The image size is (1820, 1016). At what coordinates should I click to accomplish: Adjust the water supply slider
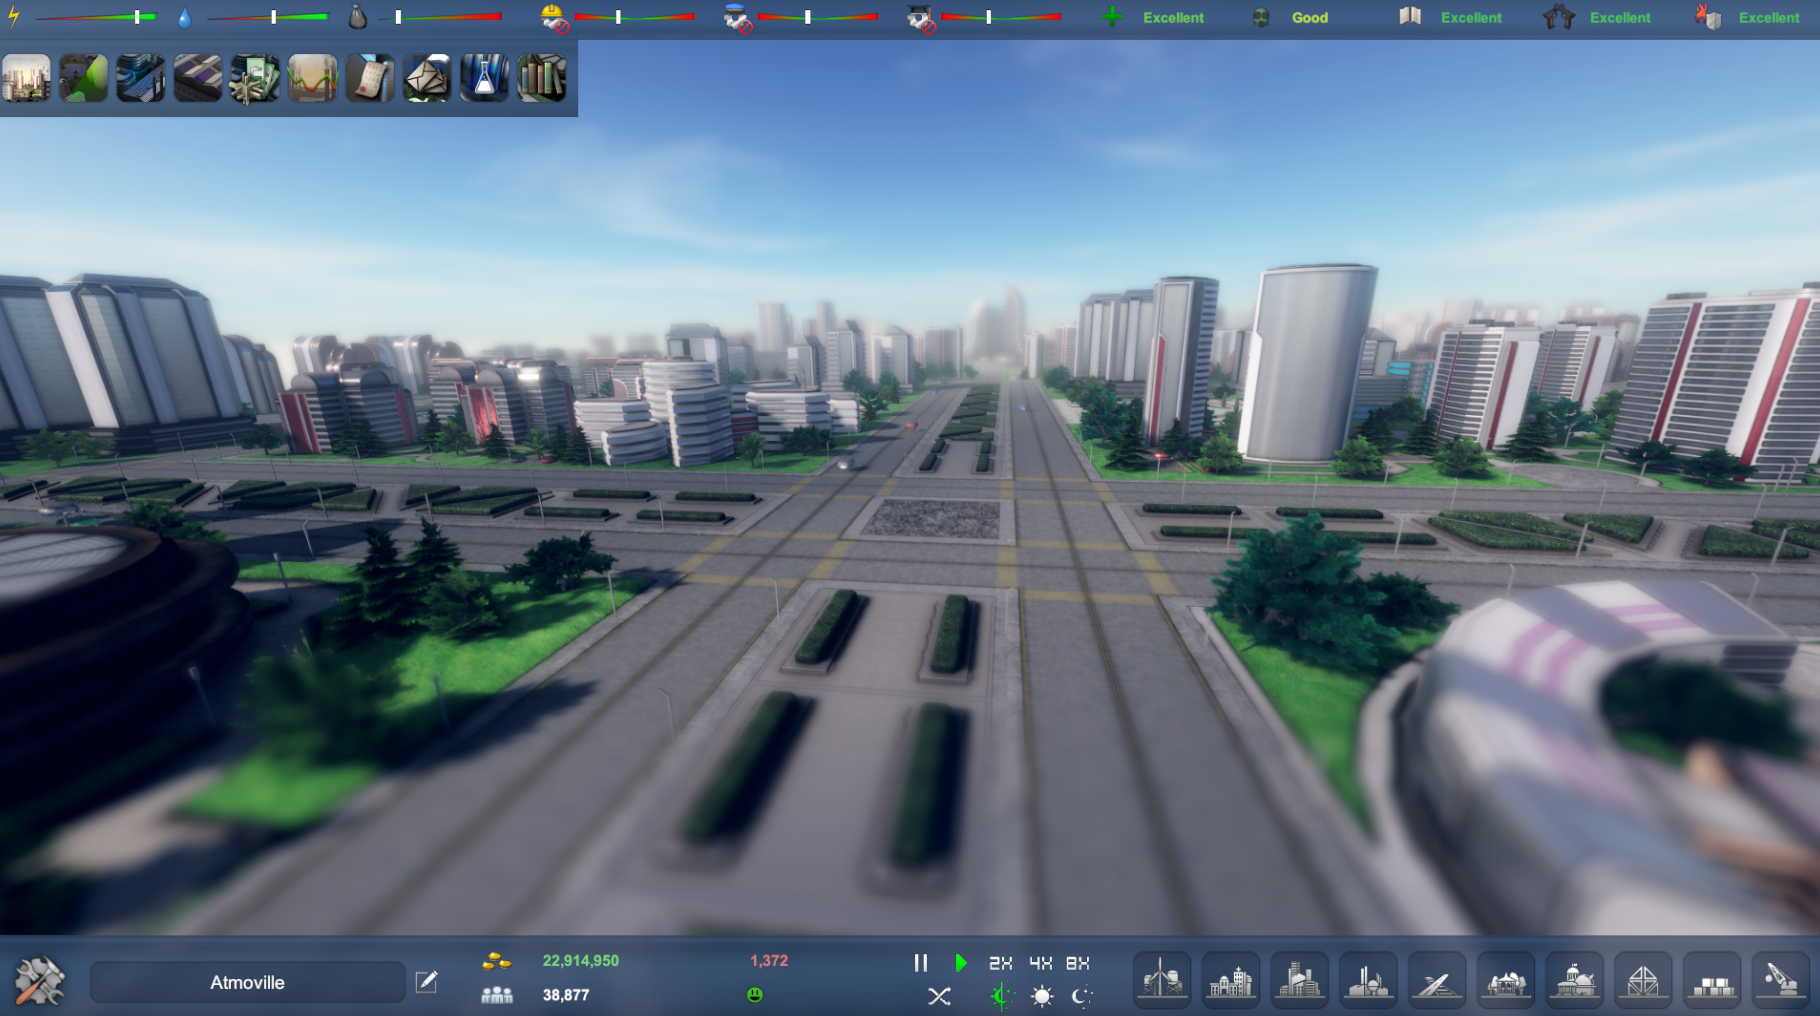268,17
